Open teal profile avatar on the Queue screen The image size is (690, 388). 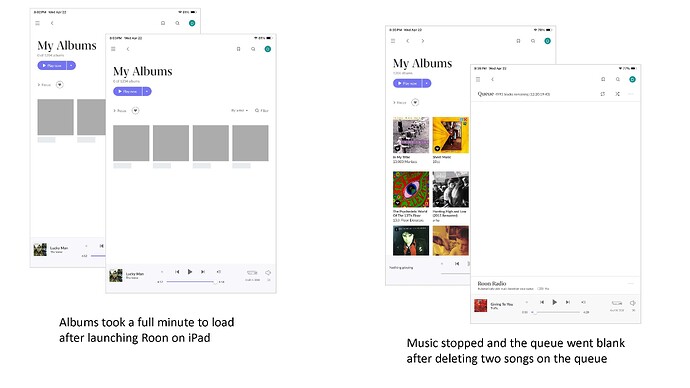coord(632,79)
